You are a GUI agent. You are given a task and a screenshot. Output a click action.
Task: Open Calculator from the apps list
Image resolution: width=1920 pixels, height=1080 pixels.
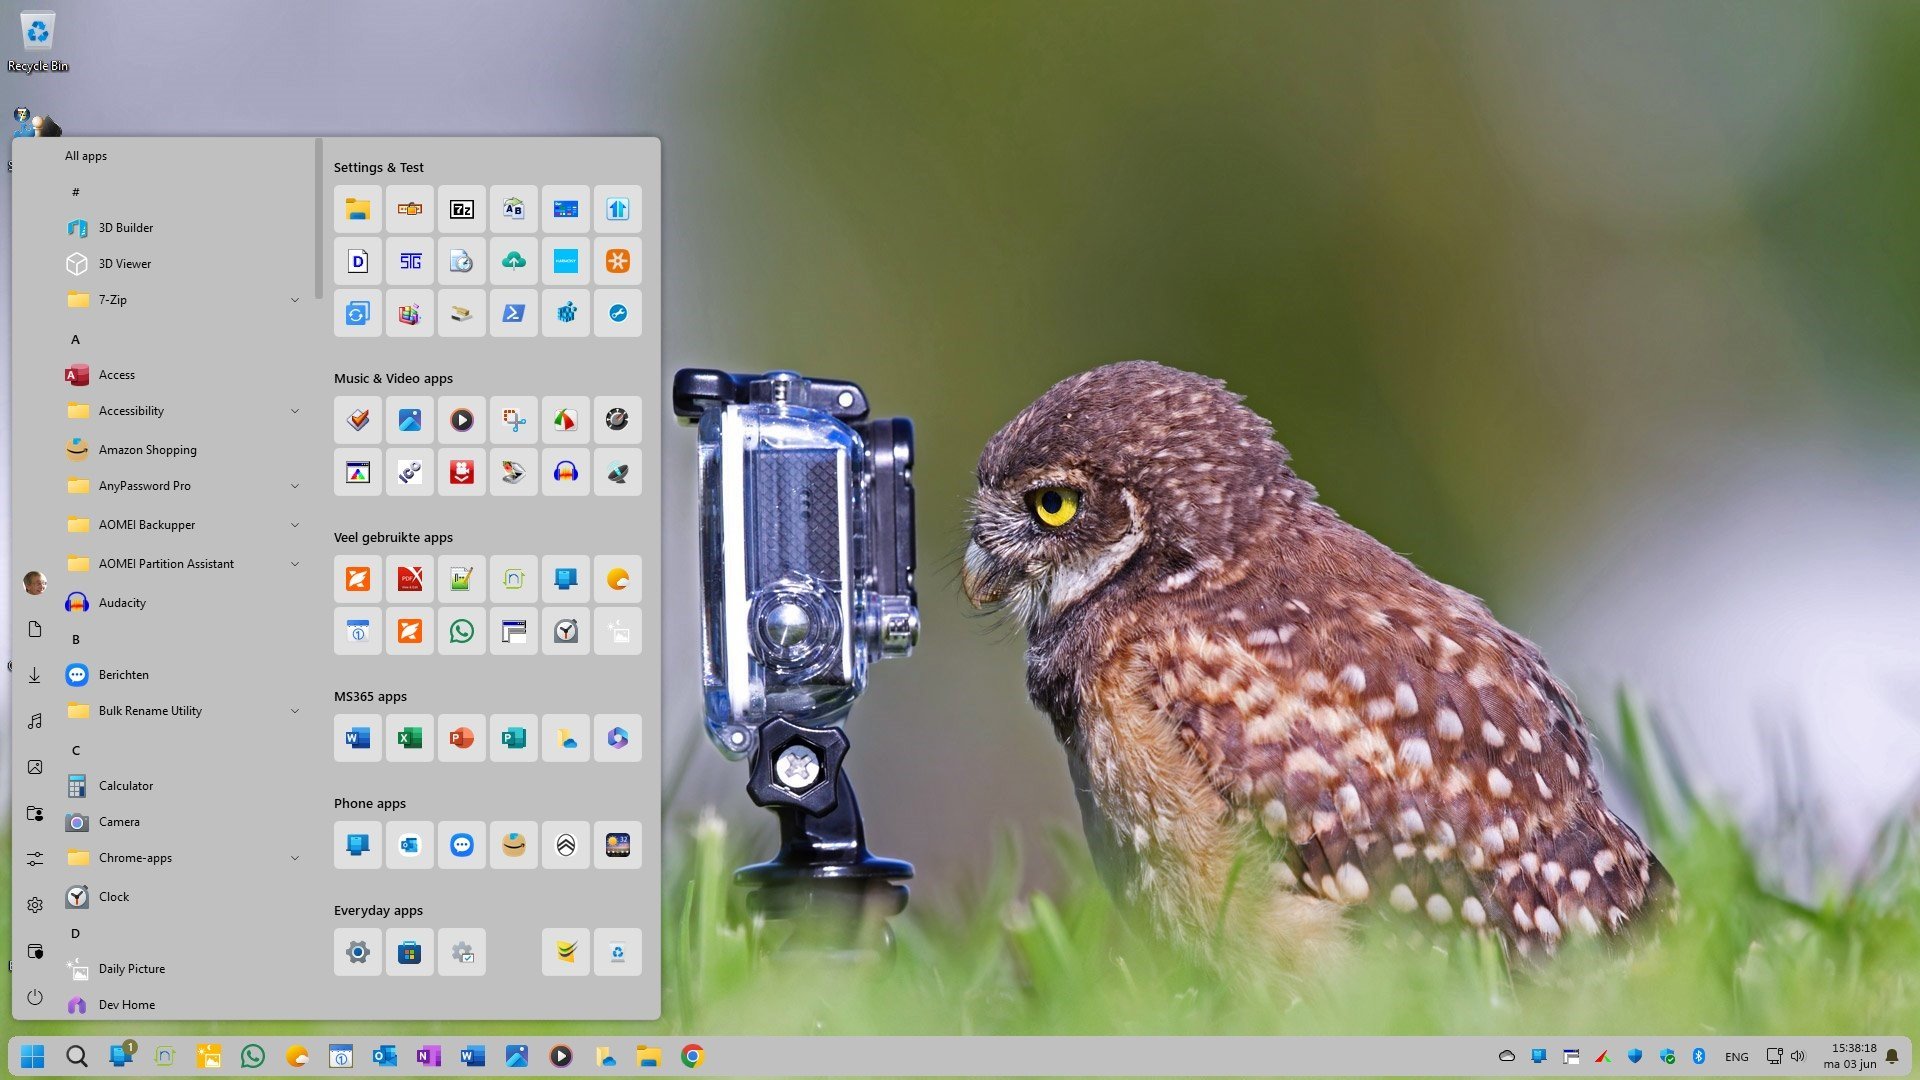click(126, 786)
